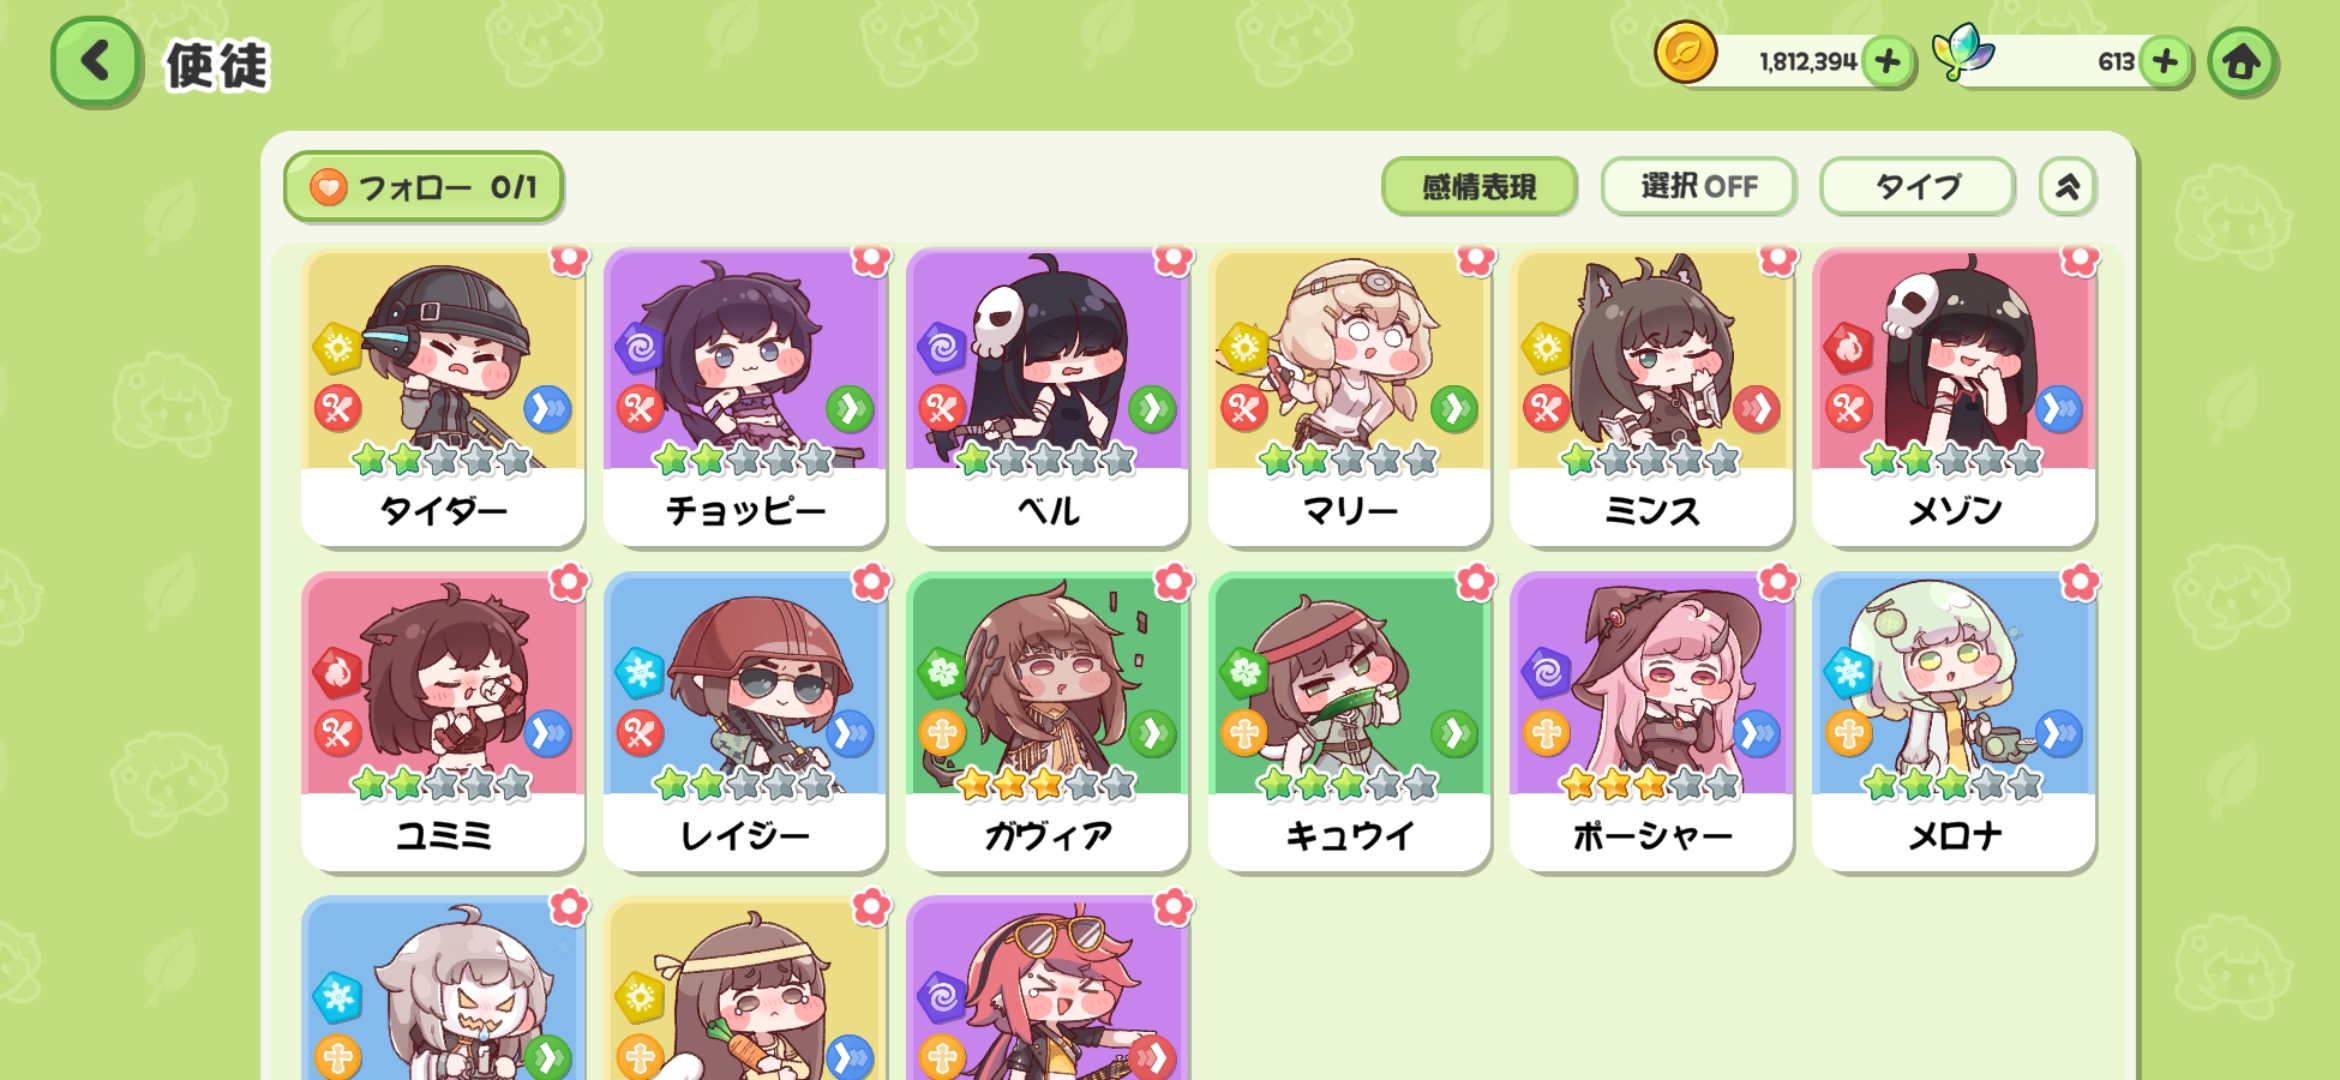Choose the キュウイ character card
This screenshot has height=1080, width=2340.
[x=1349, y=722]
